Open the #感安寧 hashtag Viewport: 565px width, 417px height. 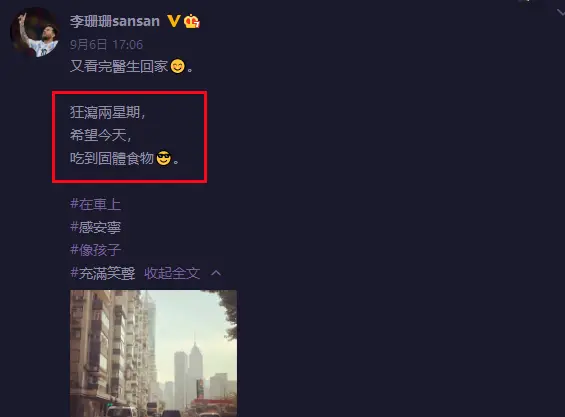pos(95,227)
